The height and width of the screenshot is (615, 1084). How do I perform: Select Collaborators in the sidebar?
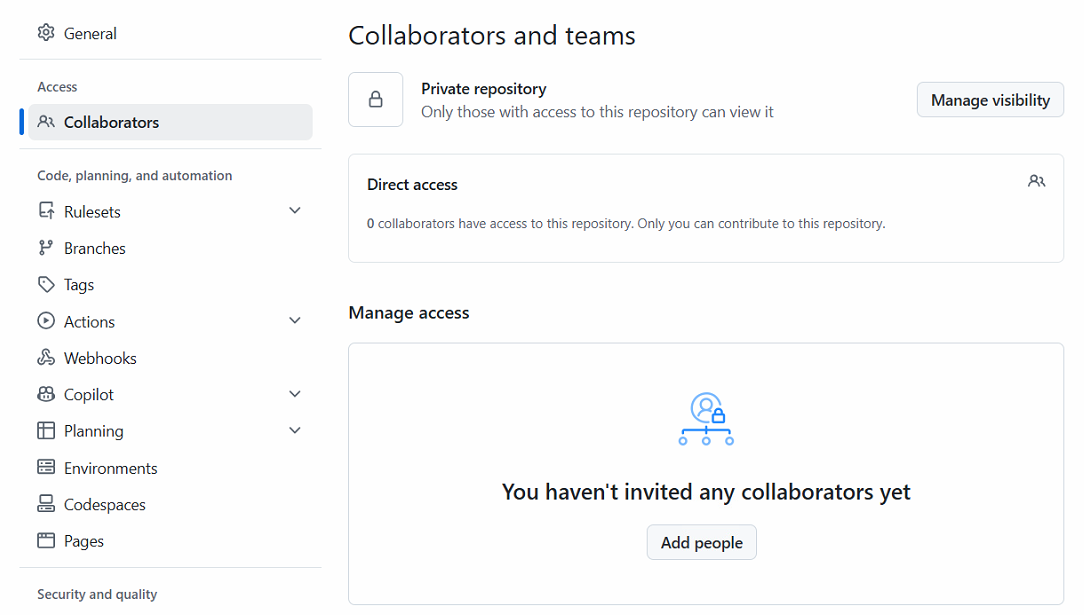coord(170,122)
